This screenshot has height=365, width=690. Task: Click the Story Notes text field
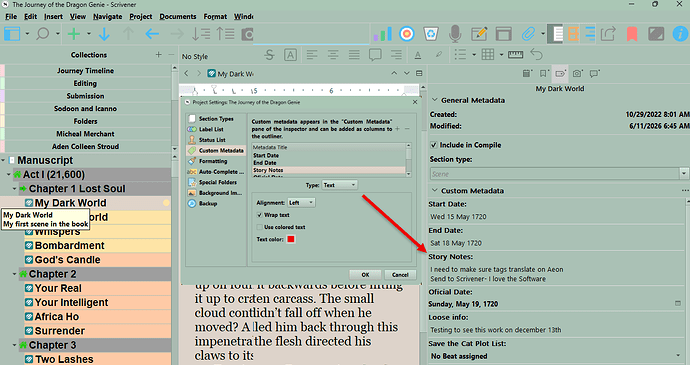(x=557, y=274)
